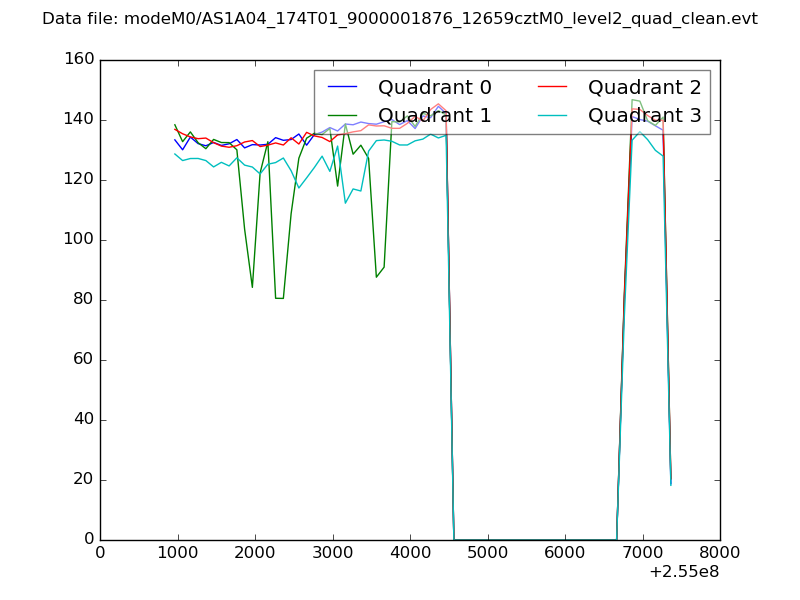The width and height of the screenshot is (800, 600).
Task: Click the red Quadrant 2 legend line
Action: point(552,87)
